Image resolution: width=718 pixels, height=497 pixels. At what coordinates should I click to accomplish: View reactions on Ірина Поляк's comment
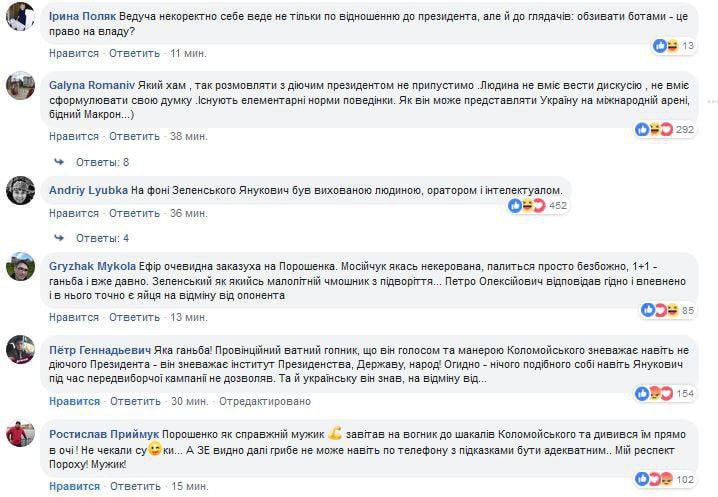(674, 46)
